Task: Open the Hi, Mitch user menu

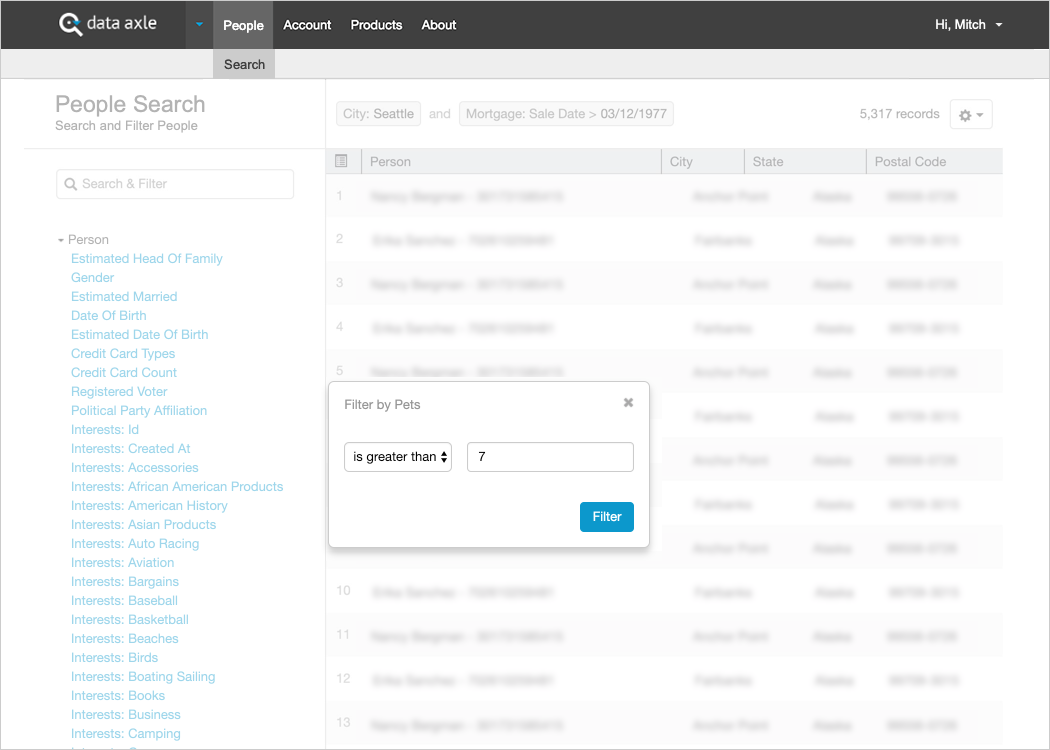Action: pyautogui.click(x=968, y=25)
